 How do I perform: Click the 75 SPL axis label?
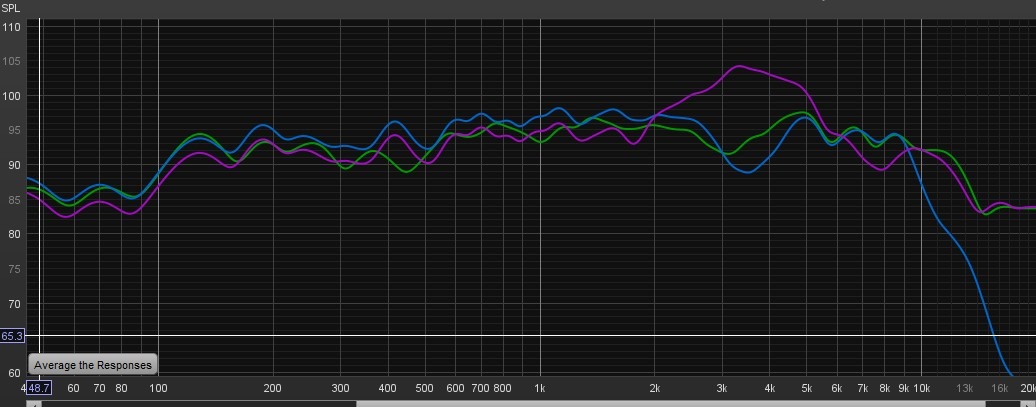pyautogui.click(x=13, y=269)
